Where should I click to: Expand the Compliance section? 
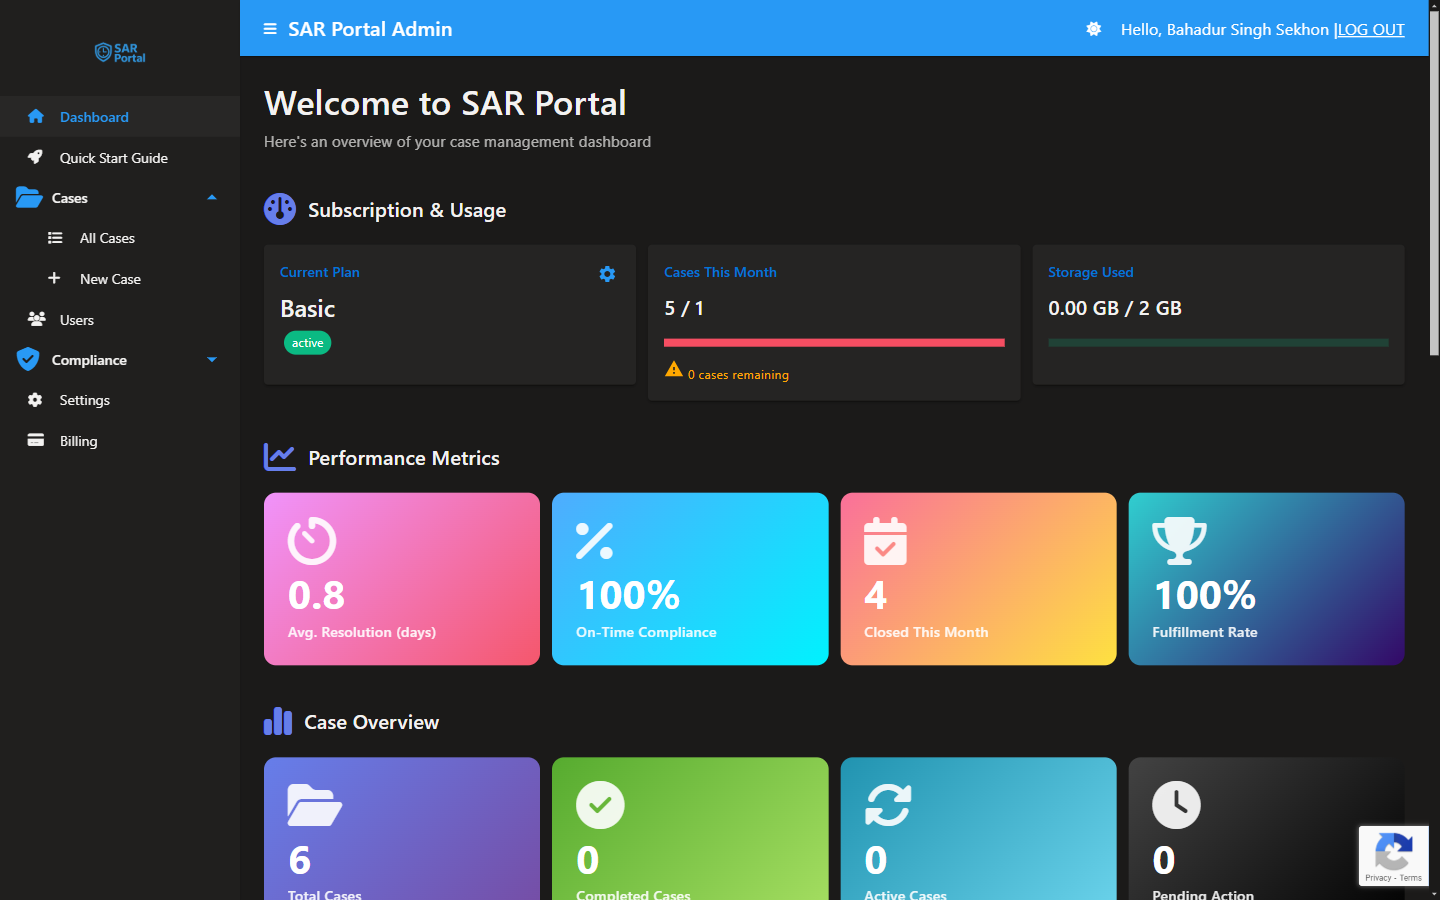pos(211,359)
